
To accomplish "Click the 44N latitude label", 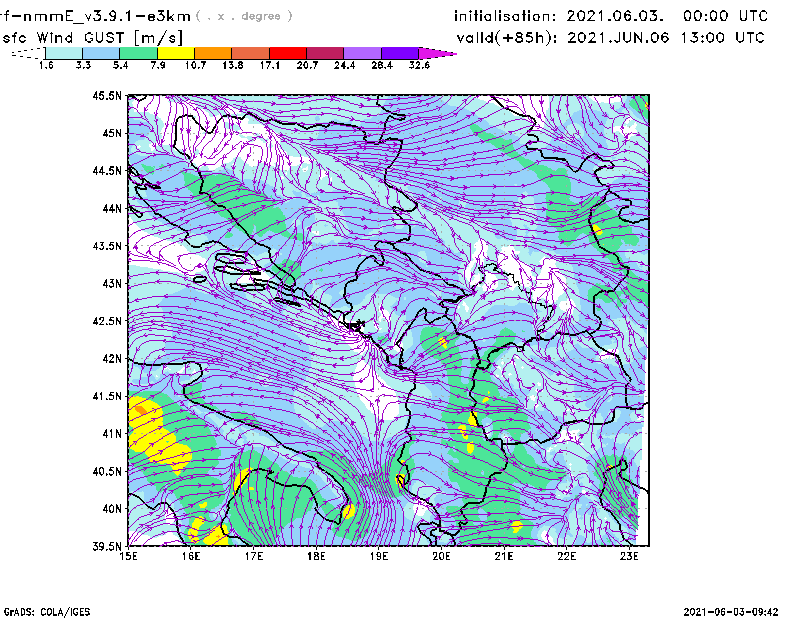I will point(112,208).
